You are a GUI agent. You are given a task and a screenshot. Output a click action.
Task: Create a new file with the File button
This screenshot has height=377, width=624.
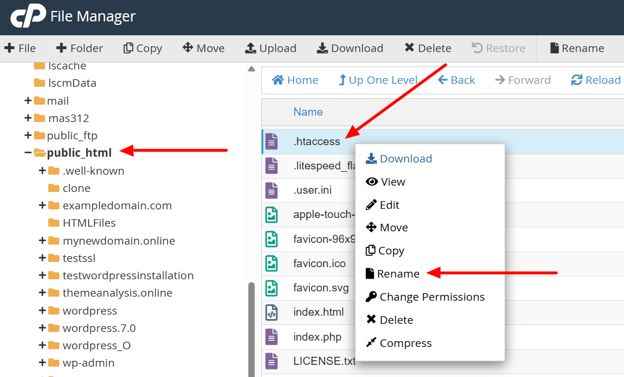point(20,48)
